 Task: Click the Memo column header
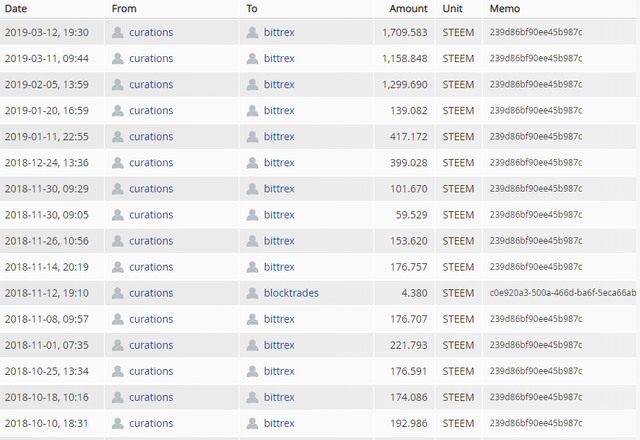point(505,9)
